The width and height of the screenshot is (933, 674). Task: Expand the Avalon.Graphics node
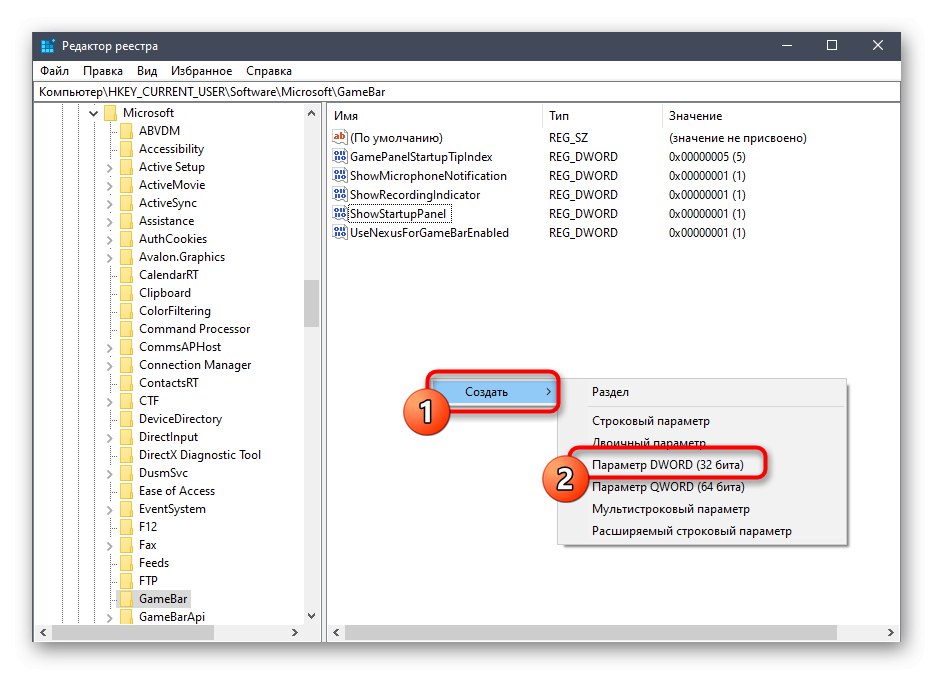[109, 258]
